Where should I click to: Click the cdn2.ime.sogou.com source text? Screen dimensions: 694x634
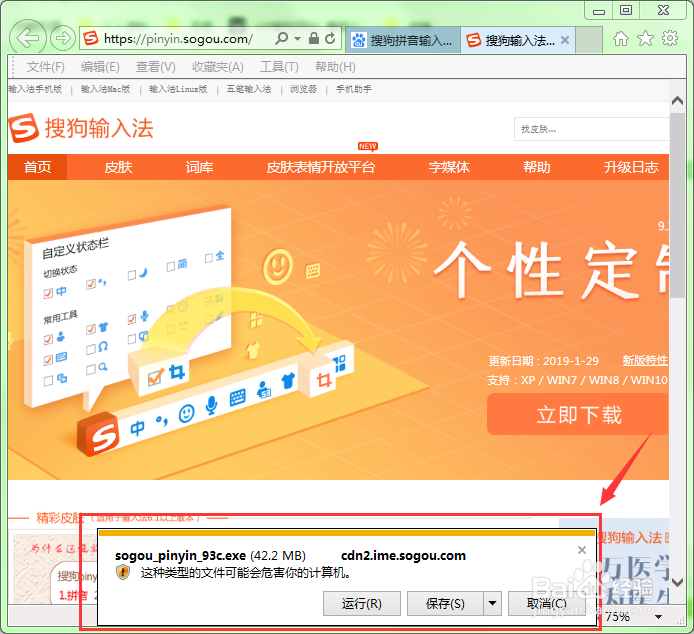click(403, 555)
